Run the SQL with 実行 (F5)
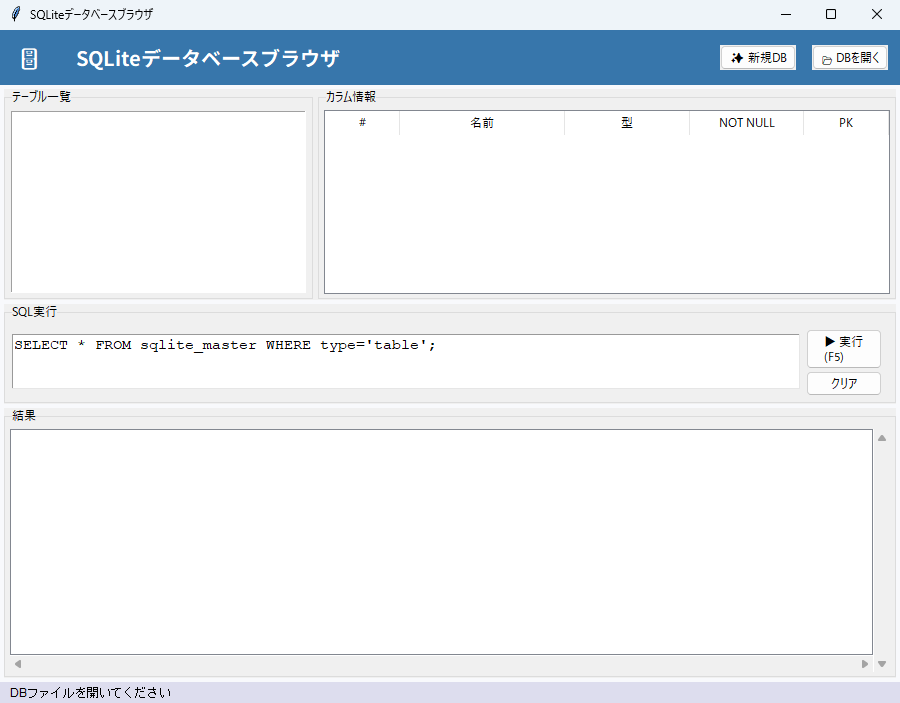 843,349
